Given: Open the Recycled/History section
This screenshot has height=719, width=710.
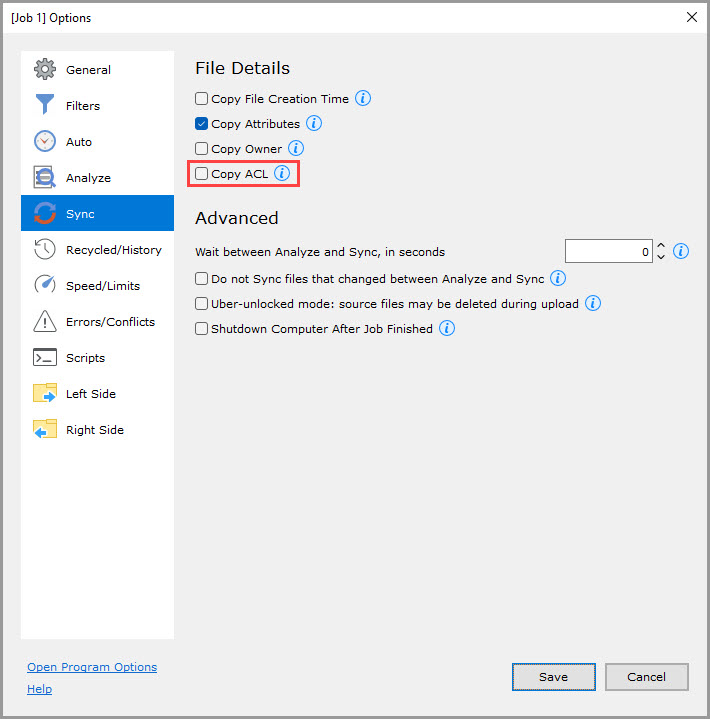Looking at the screenshot, I should pos(113,250).
